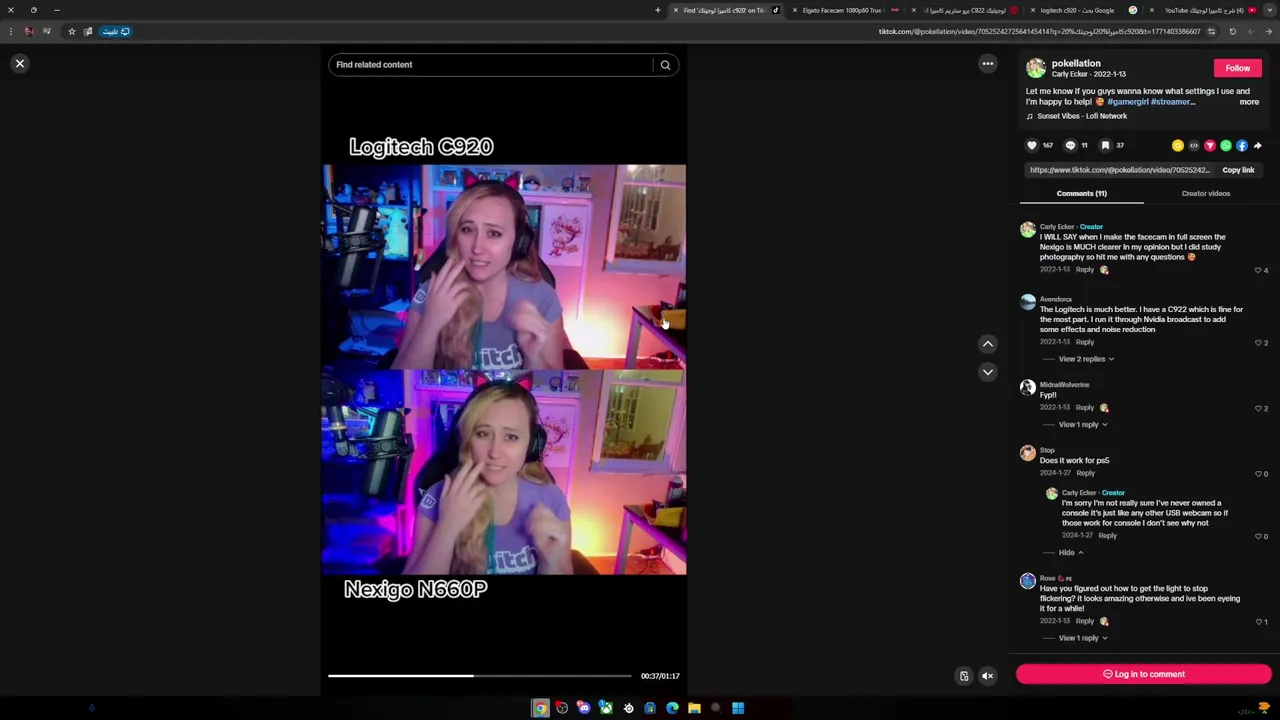1280x720 pixels.
Task: Open the site info icon in address bar
Action: tap(1211, 32)
